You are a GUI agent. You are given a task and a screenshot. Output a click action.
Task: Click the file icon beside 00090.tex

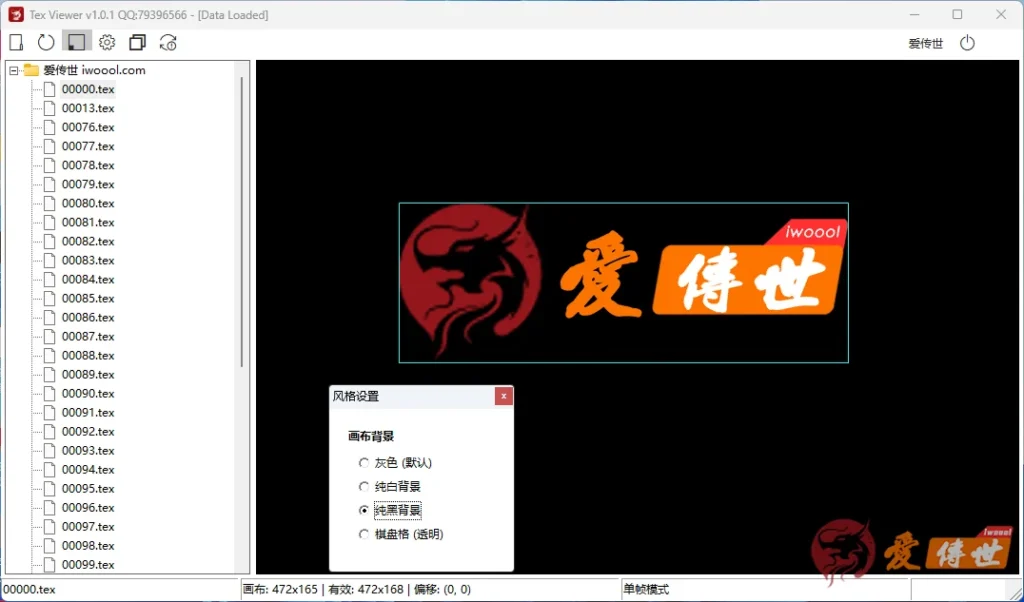click(x=49, y=393)
